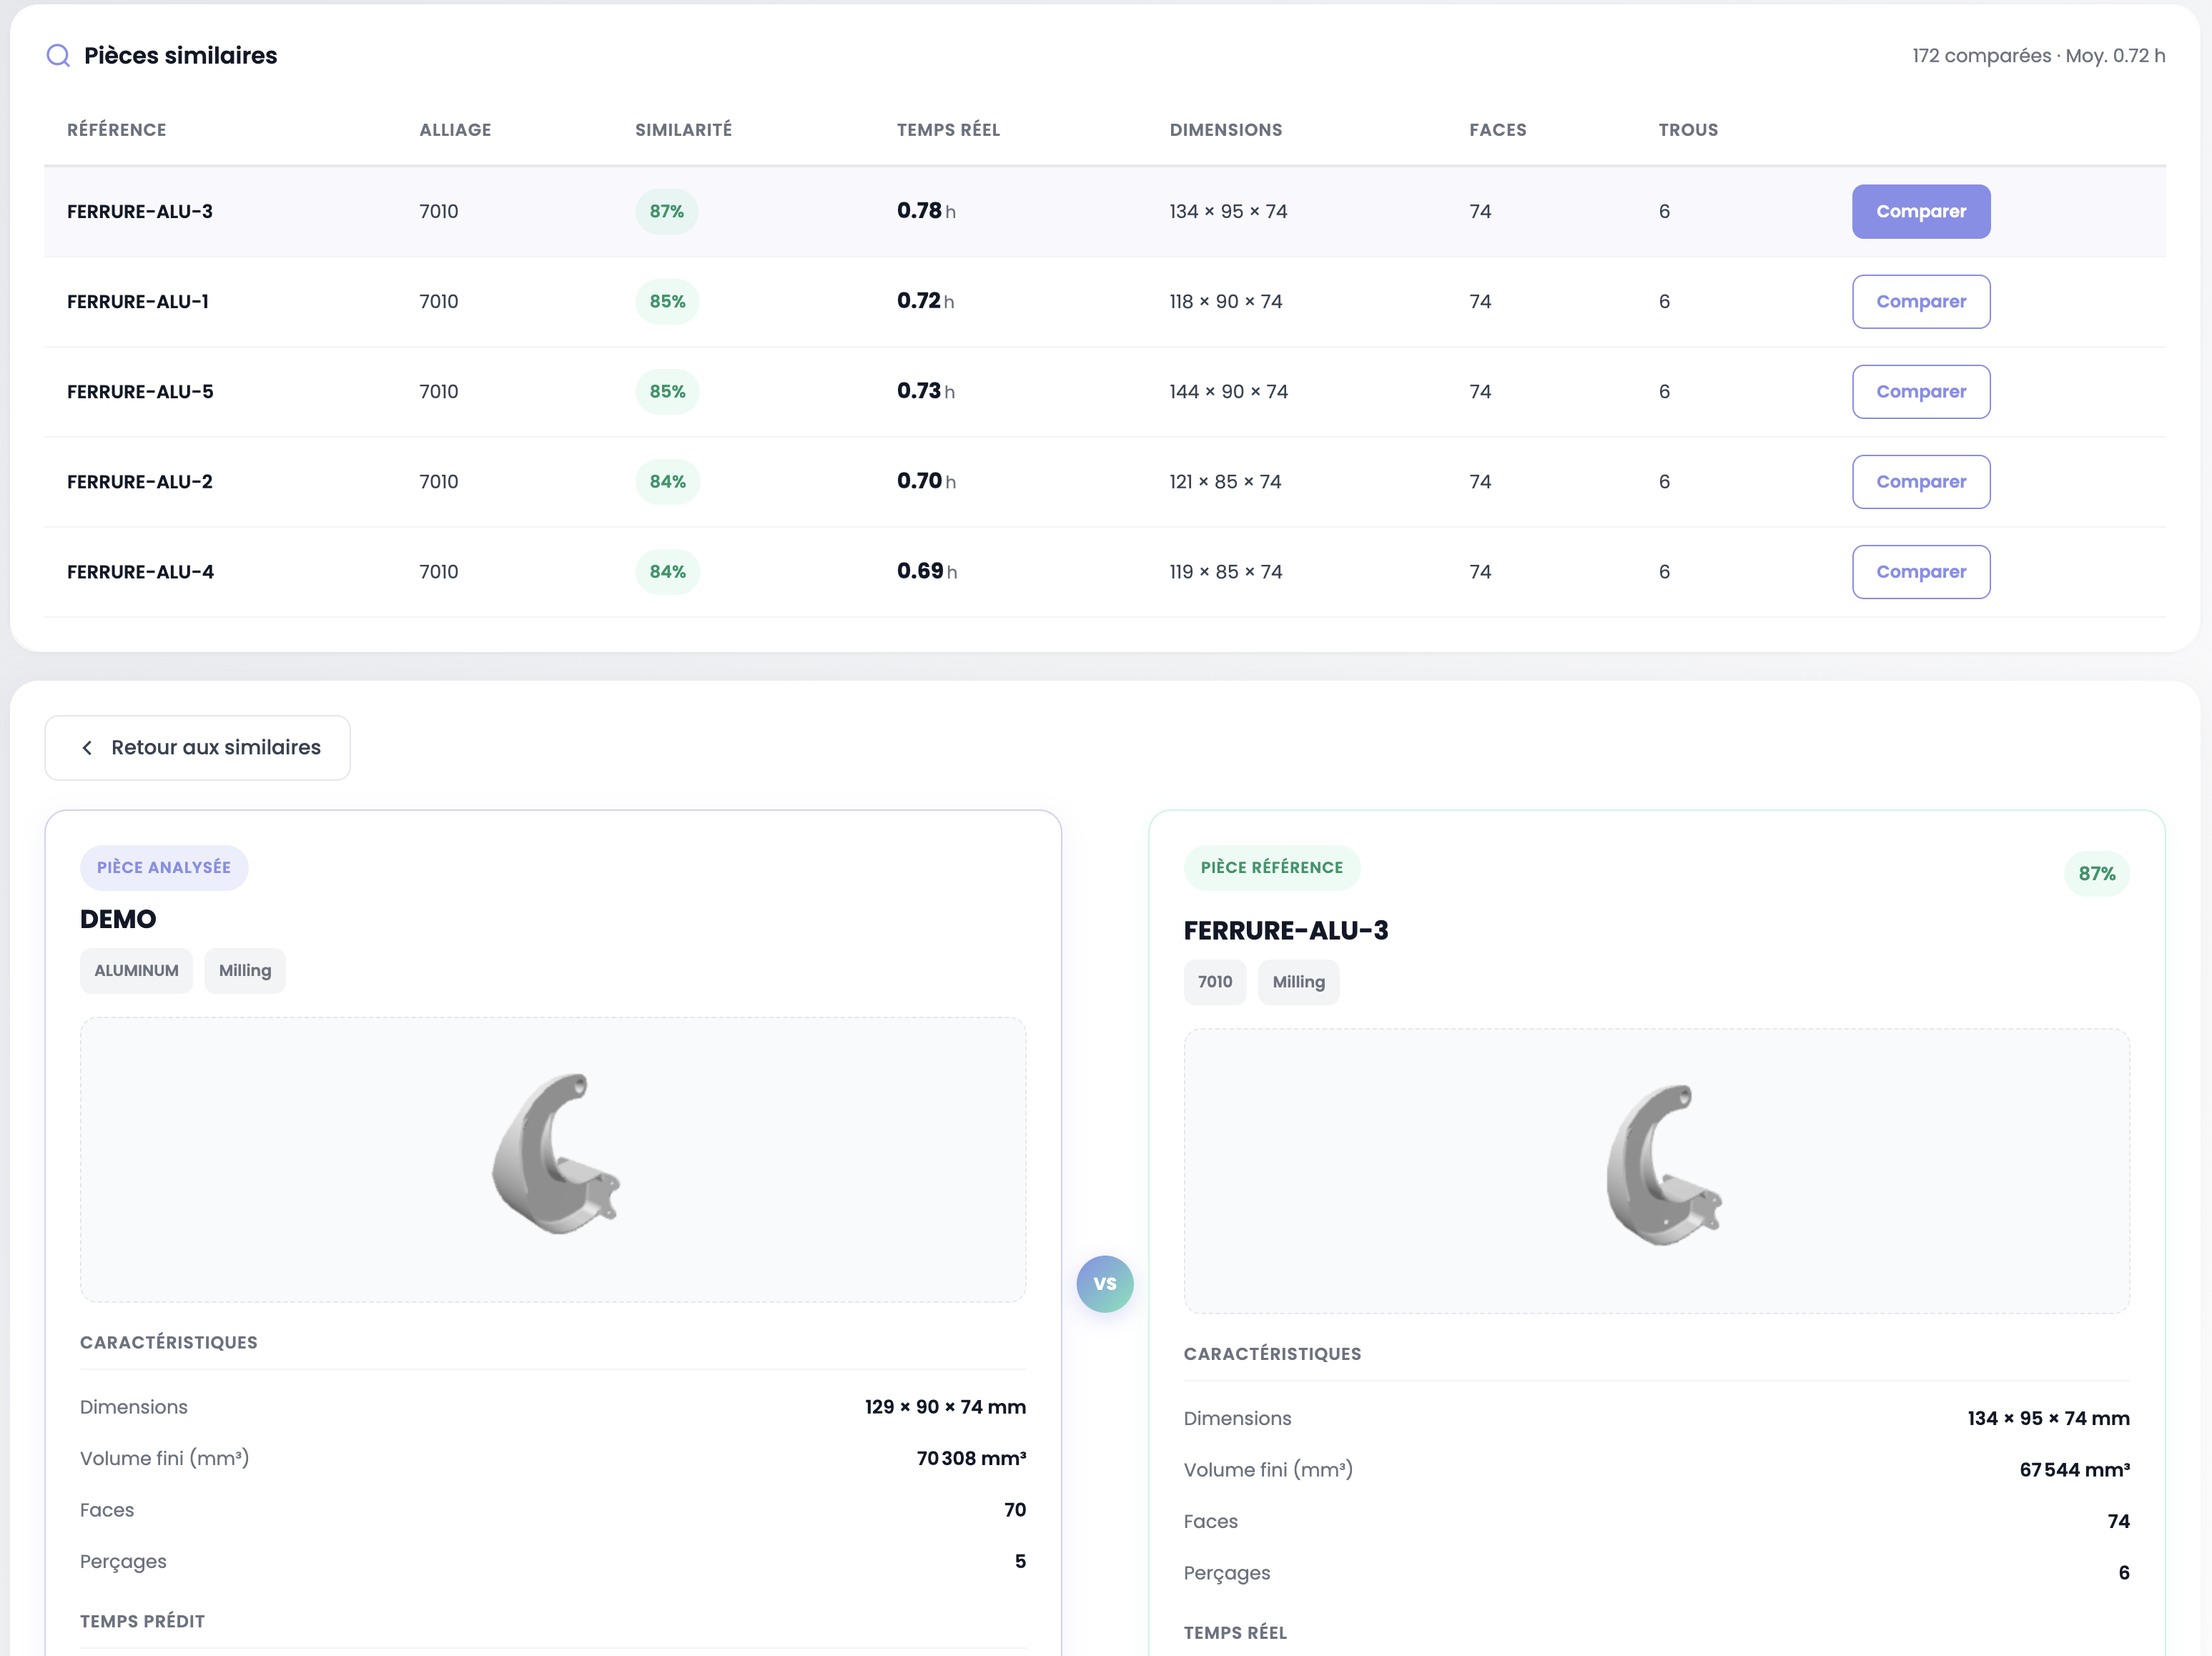2212x1656 pixels.
Task: Click the round VS badge
Action: click(1104, 1283)
